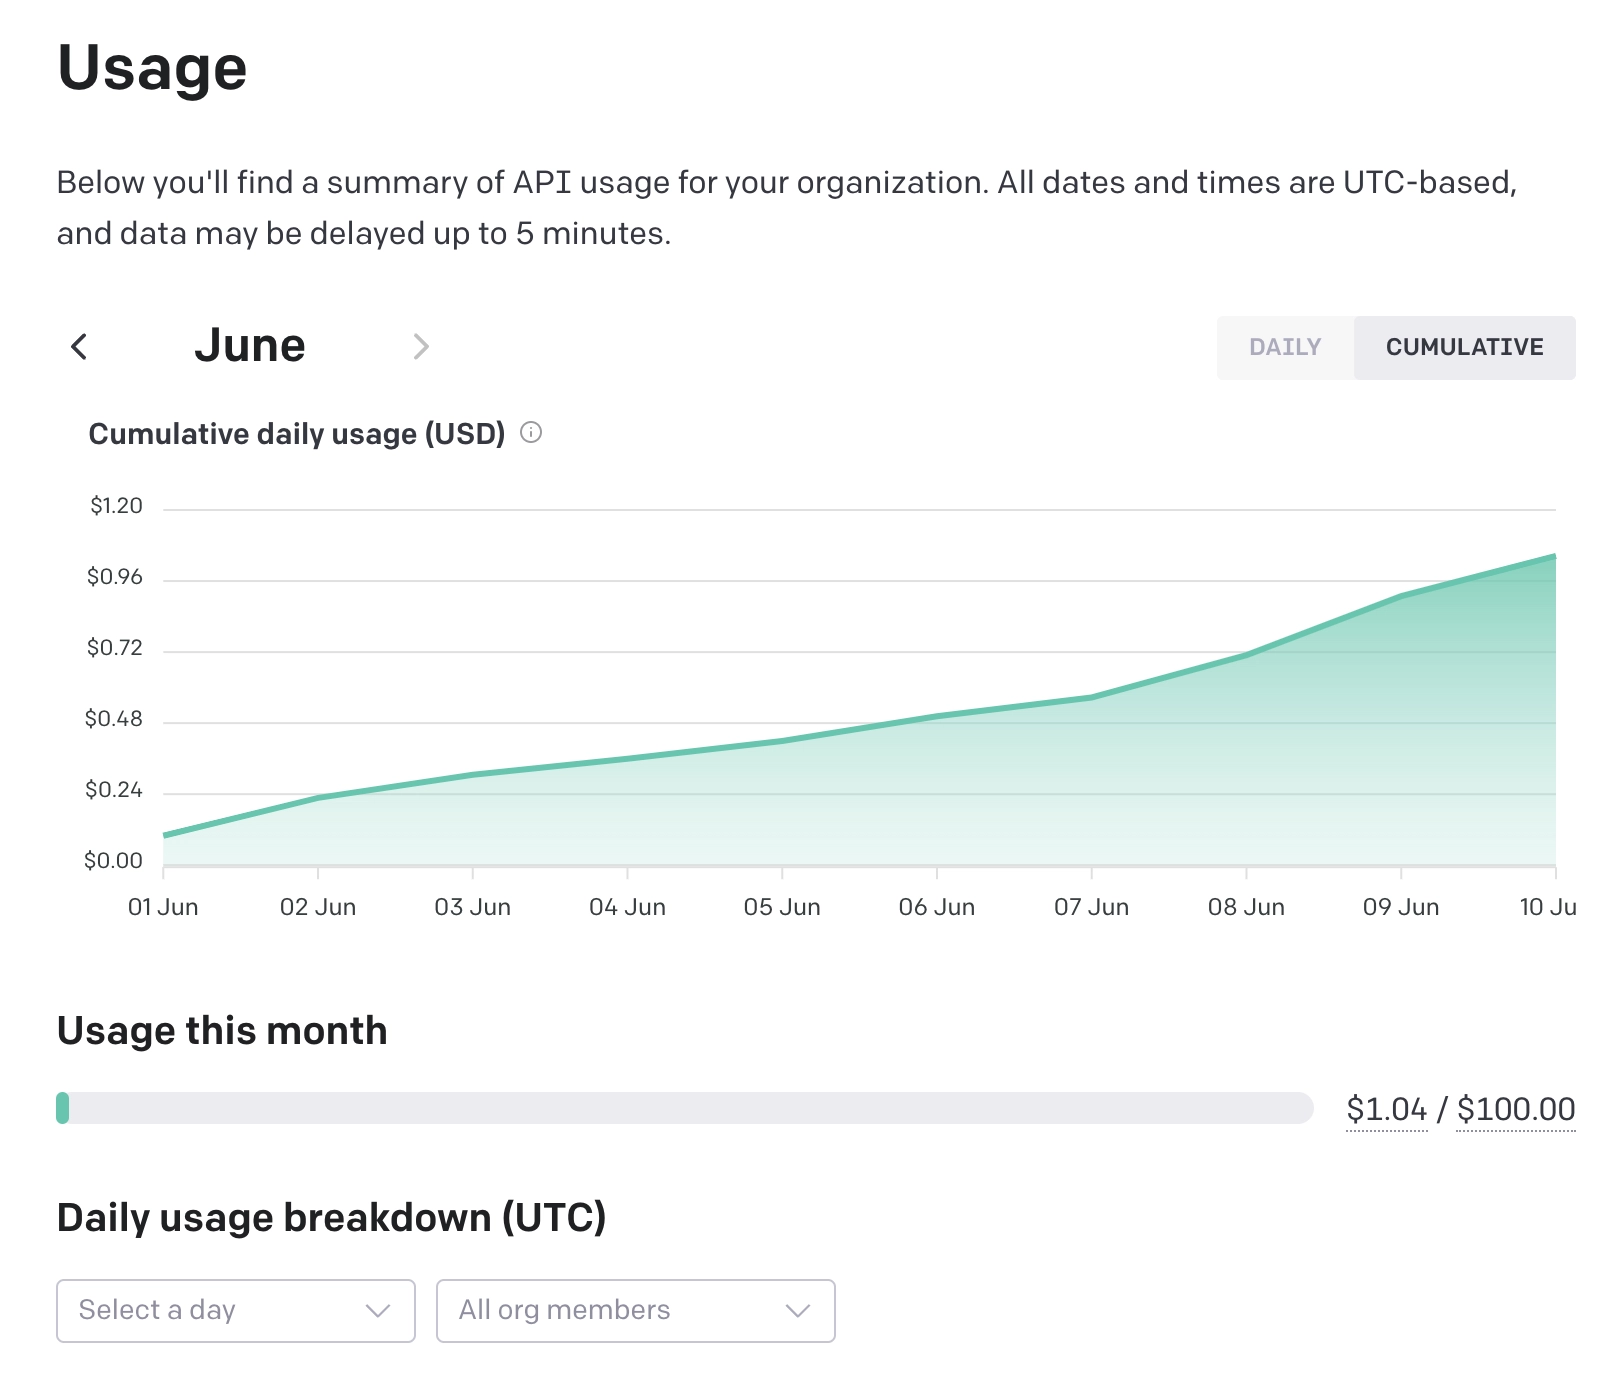Image resolution: width=1624 pixels, height=1376 pixels.
Task: Open the Select a day dropdown
Action: pyautogui.click(x=235, y=1310)
